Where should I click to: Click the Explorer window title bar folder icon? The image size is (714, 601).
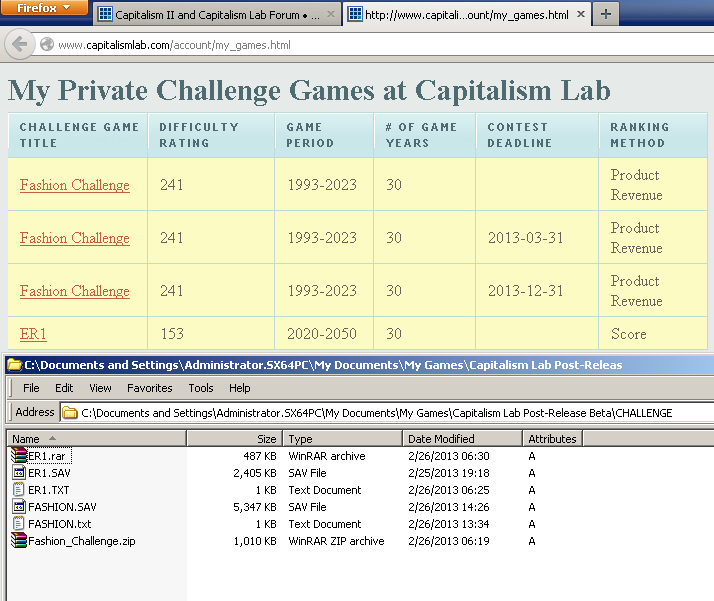tap(15, 365)
